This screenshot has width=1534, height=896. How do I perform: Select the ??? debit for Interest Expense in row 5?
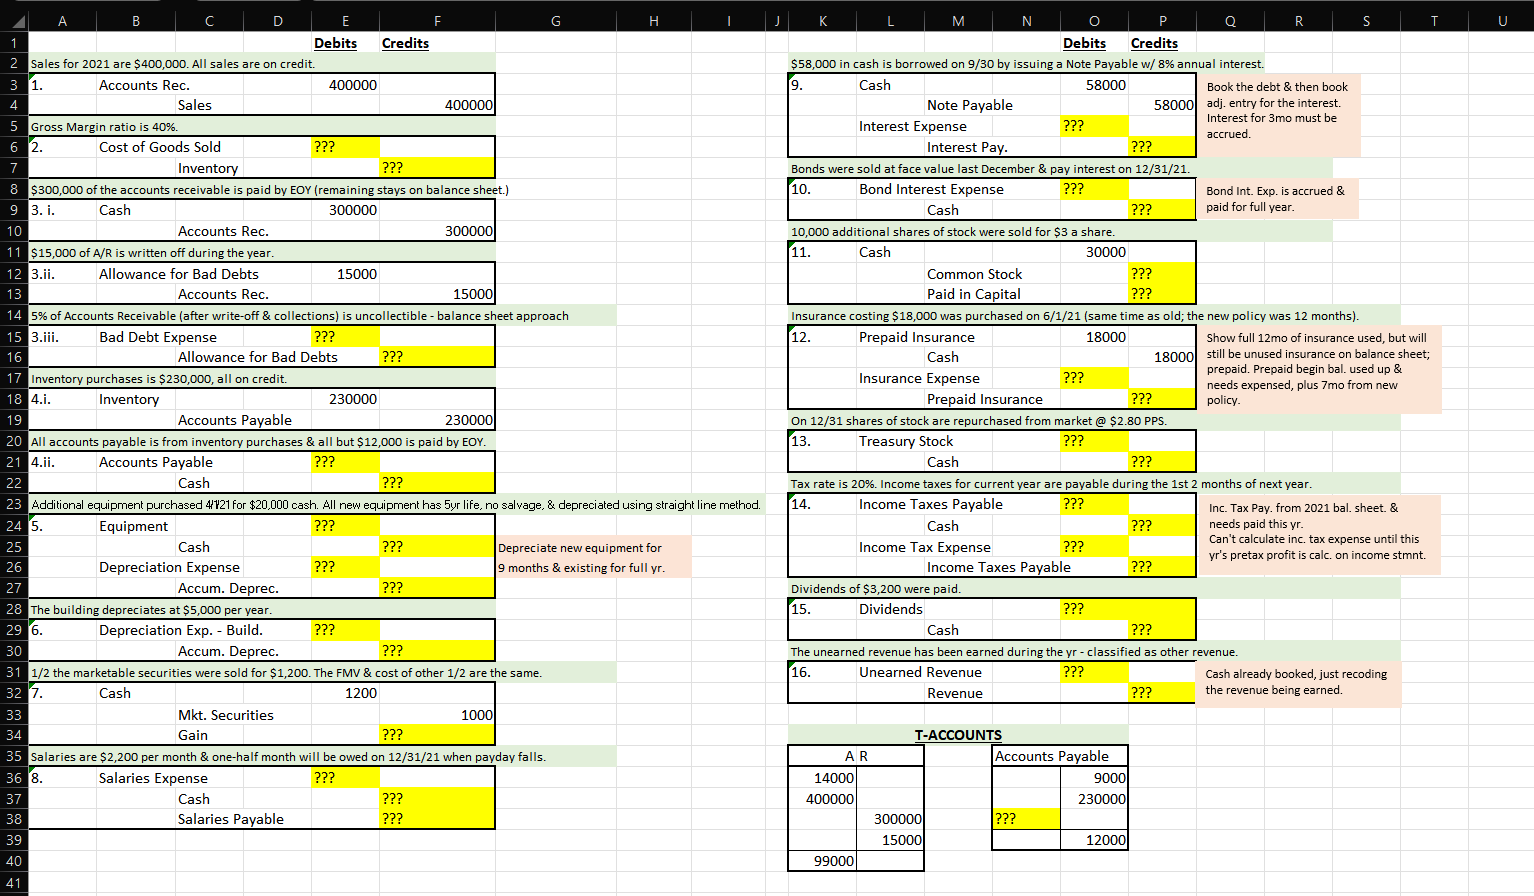click(1094, 126)
